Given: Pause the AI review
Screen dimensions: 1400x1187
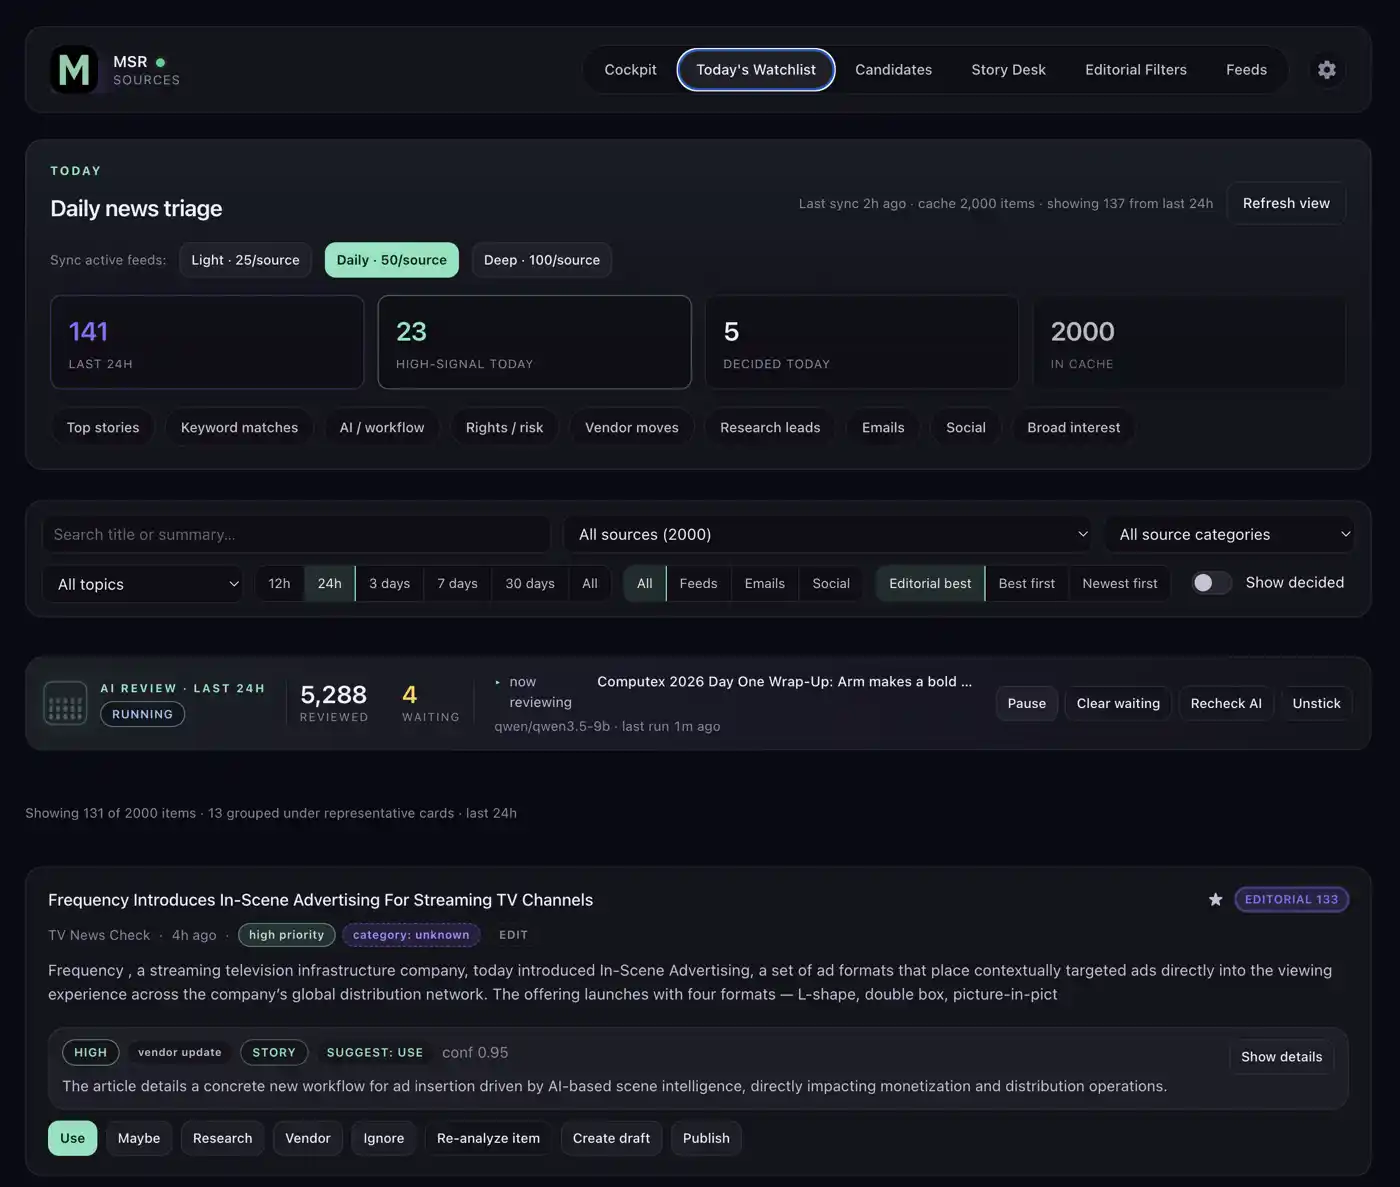Looking at the screenshot, I should (x=1026, y=703).
